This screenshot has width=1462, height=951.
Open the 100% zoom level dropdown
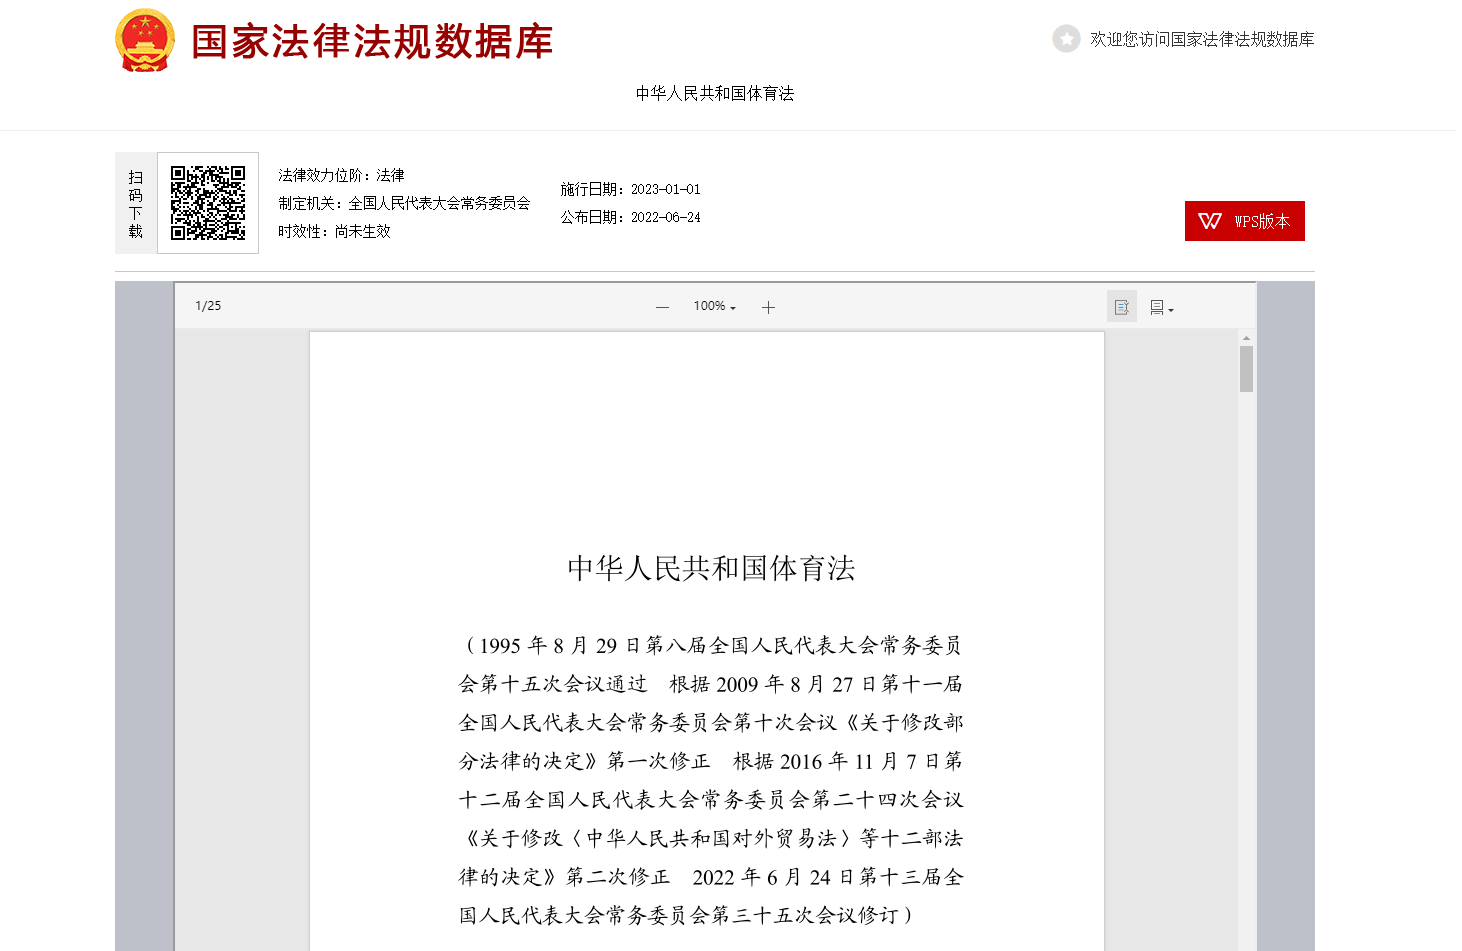(714, 307)
